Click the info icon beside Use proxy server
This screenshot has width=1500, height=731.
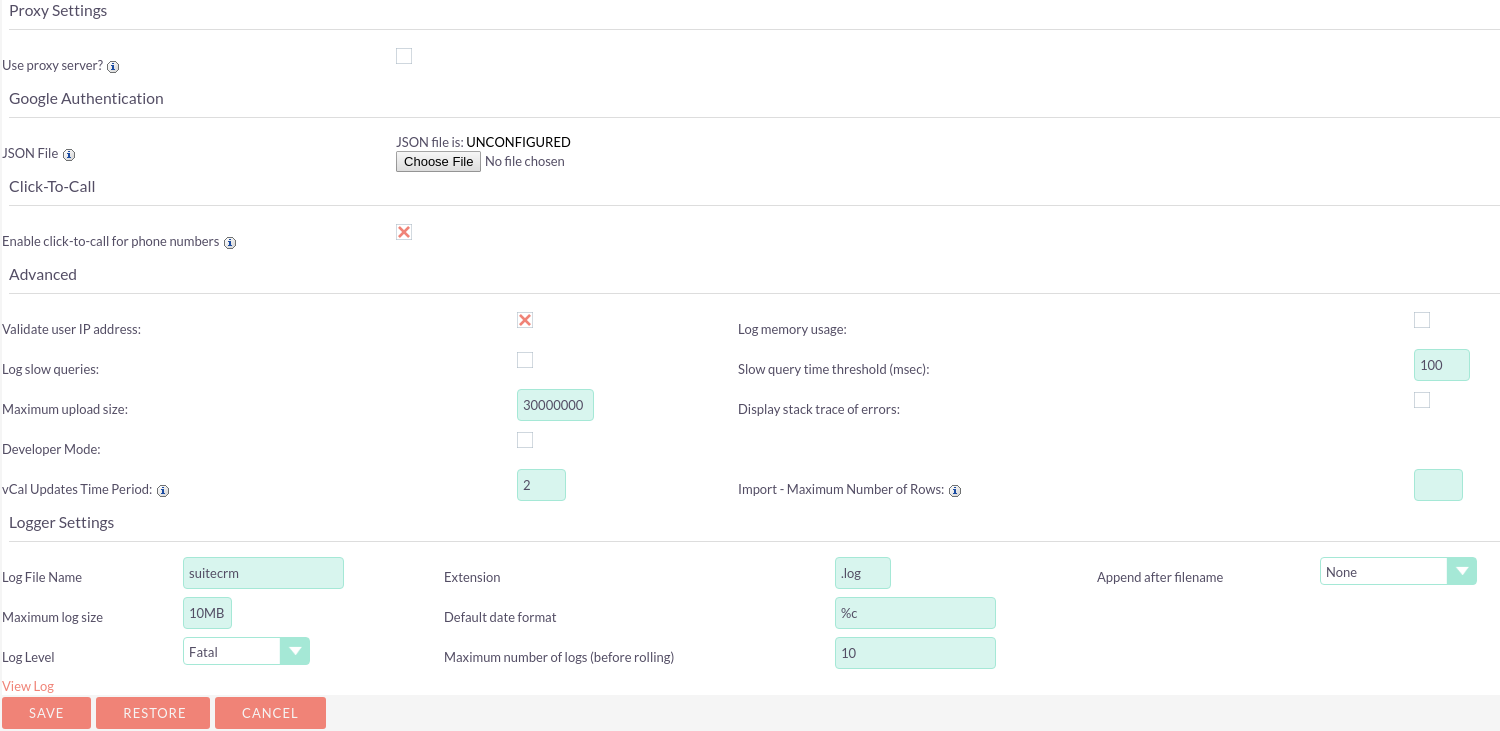coord(113,66)
